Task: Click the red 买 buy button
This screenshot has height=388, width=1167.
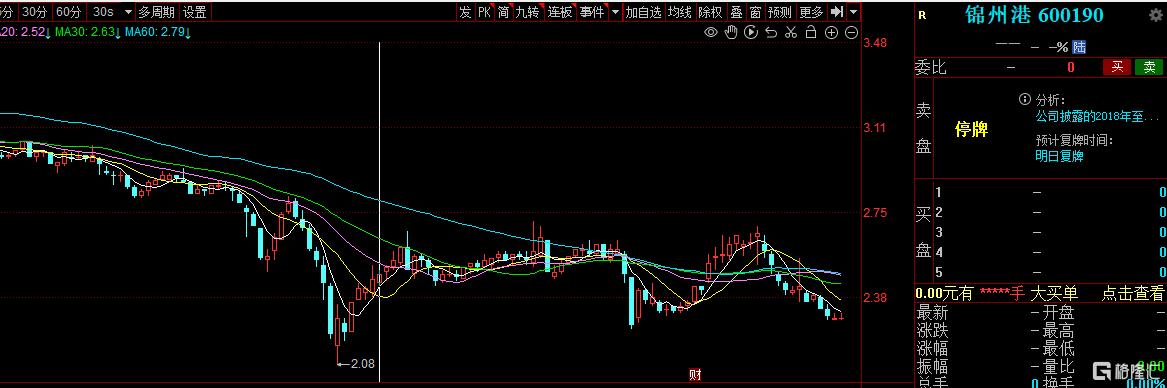Action: (1116, 67)
